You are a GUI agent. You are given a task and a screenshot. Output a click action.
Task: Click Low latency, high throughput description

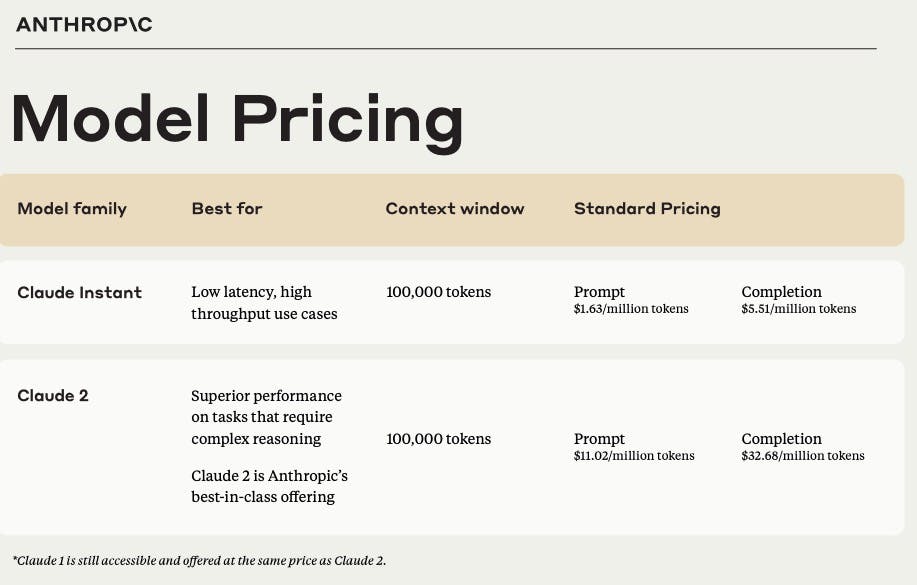(x=264, y=302)
